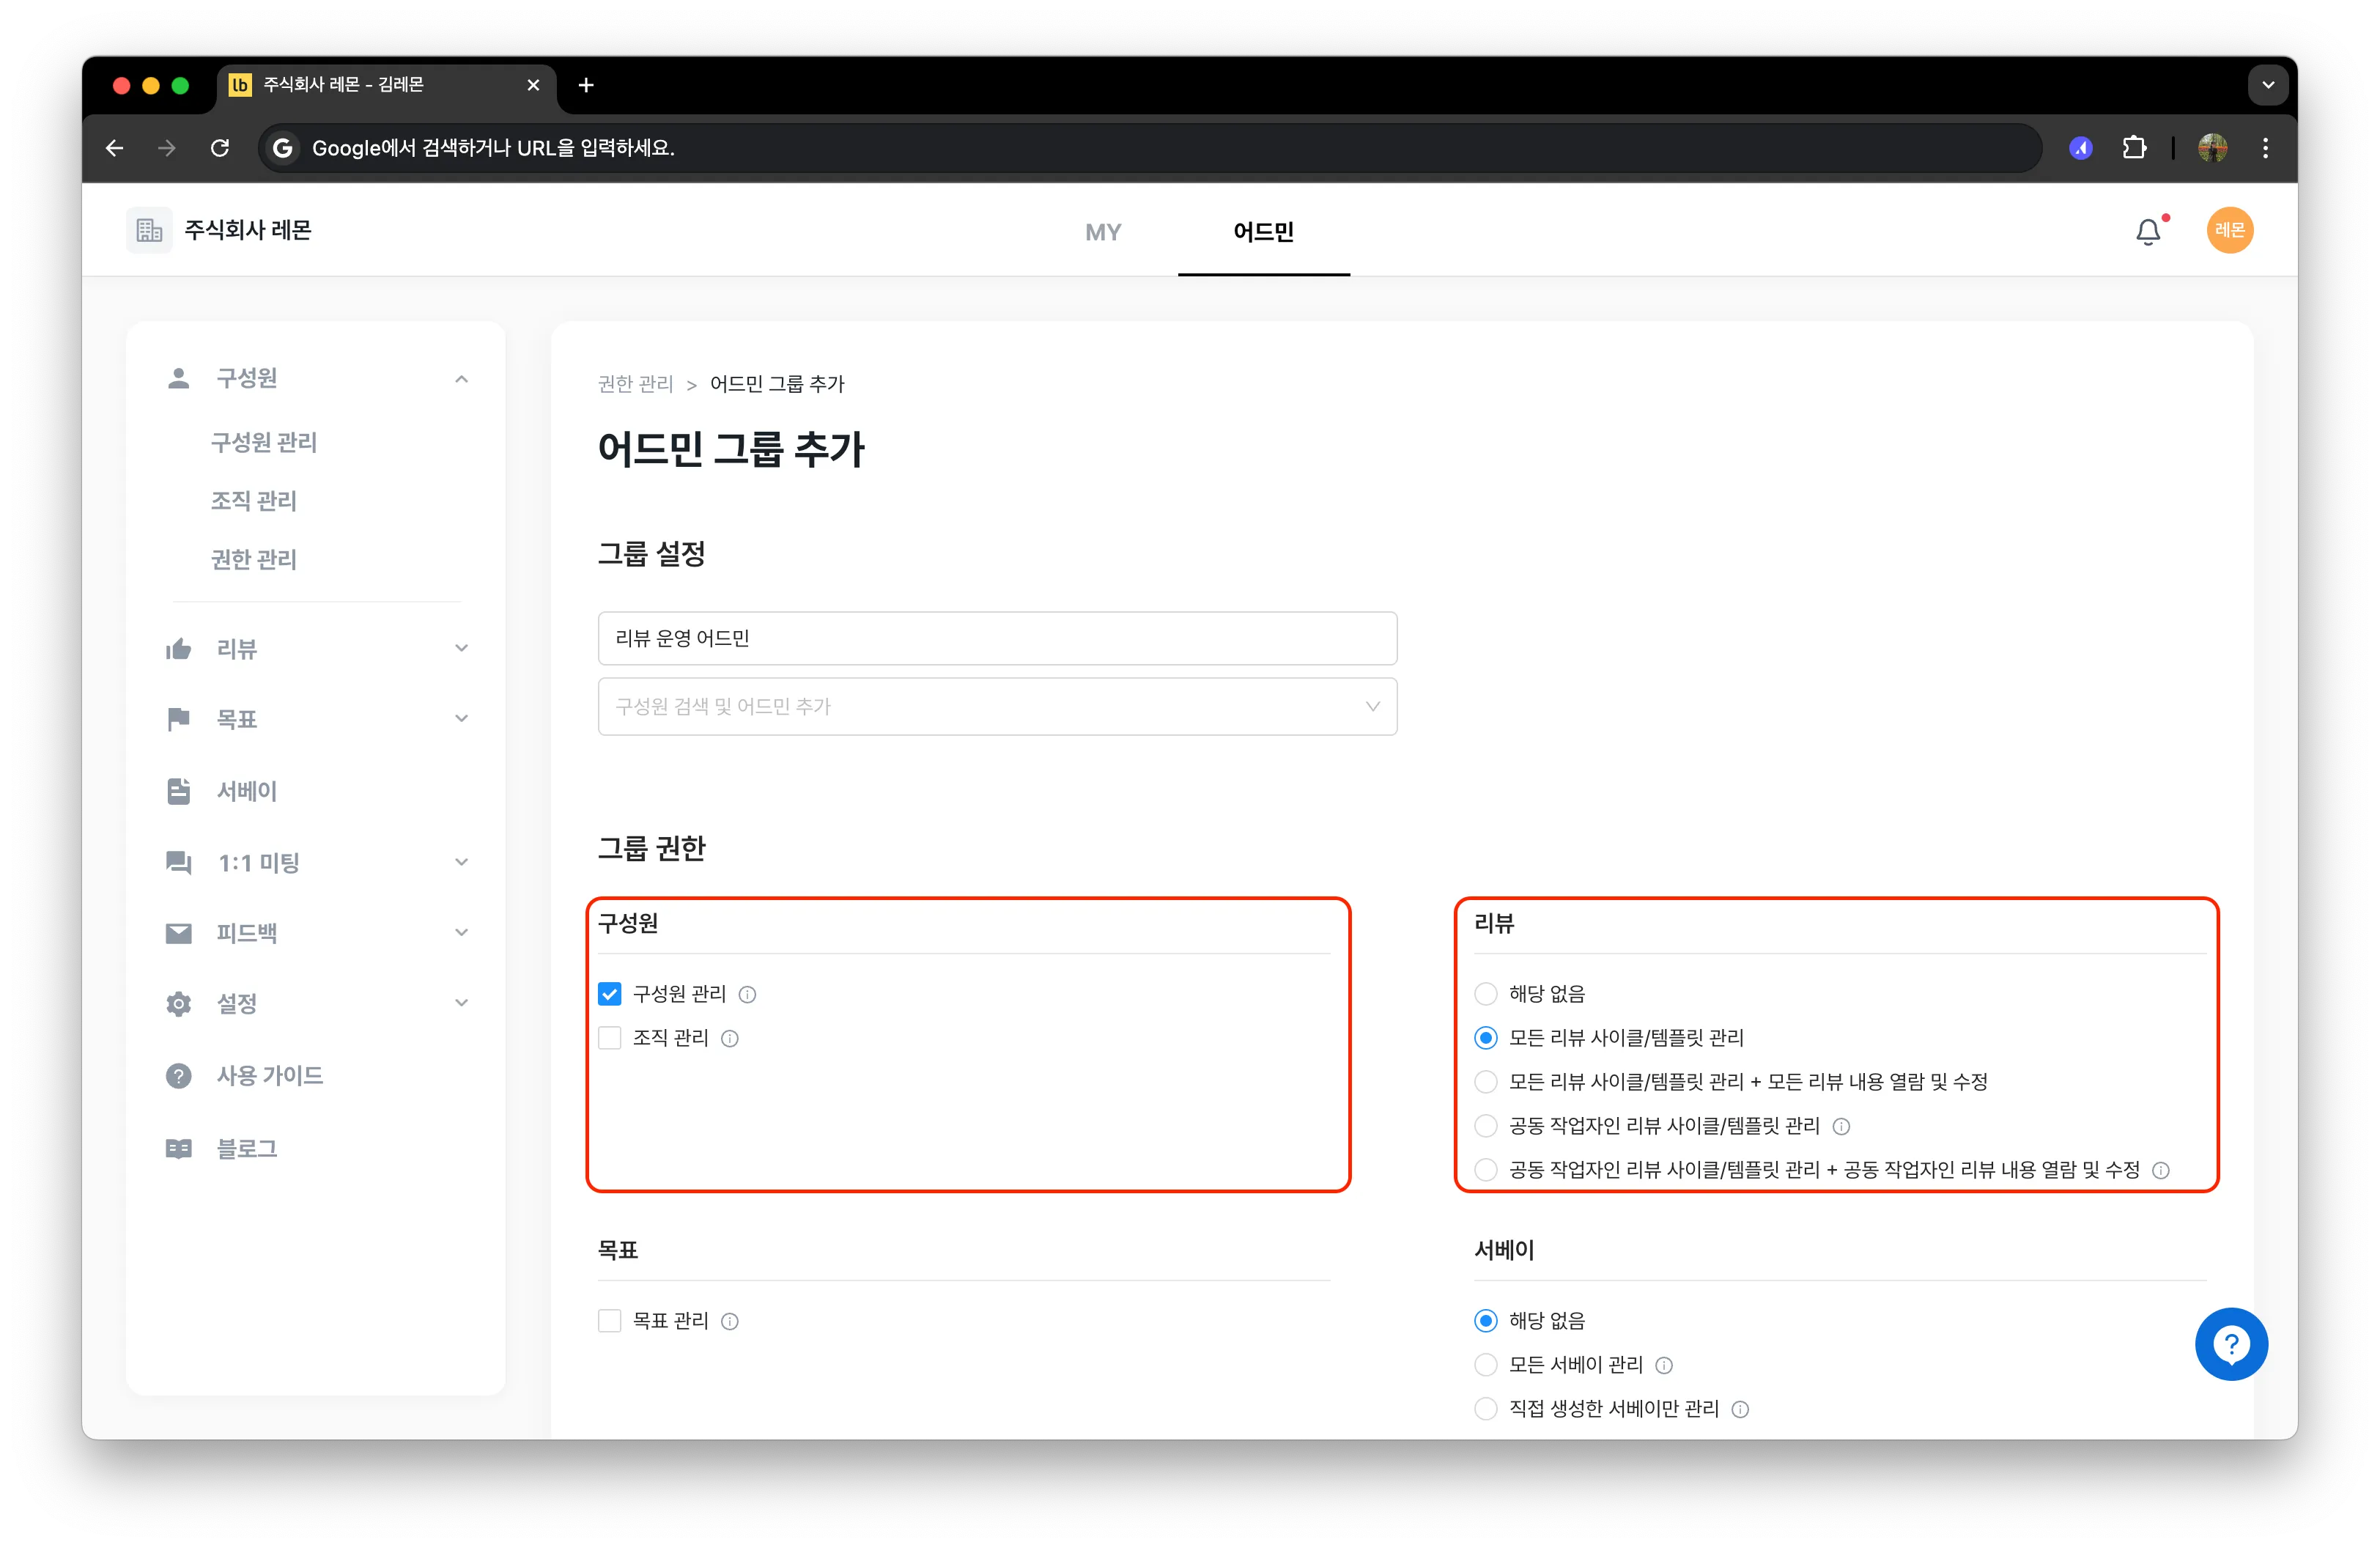Open 서베이 in sidebar
The width and height of the screenshot is (2380, 1548).
point(246,791)
